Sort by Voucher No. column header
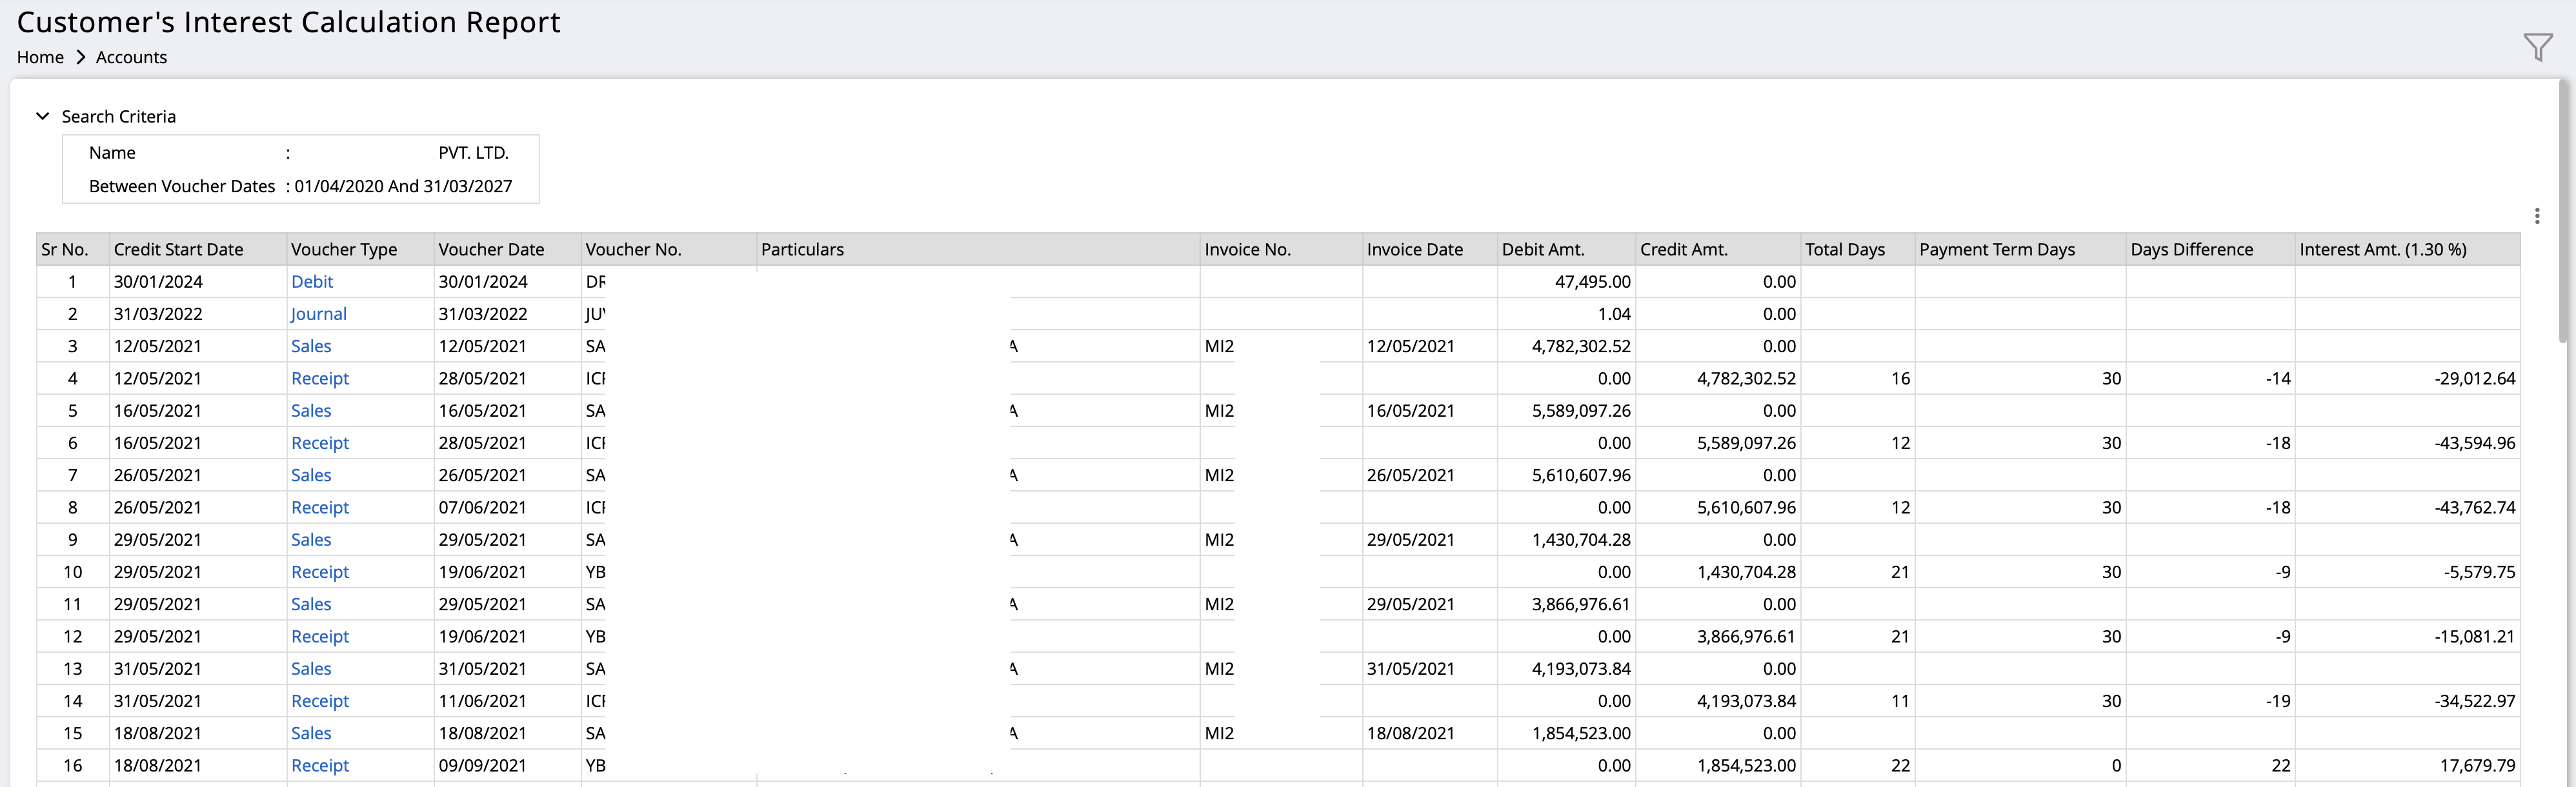This screenshot has width=2576, height=787. (x=668, y=249)
